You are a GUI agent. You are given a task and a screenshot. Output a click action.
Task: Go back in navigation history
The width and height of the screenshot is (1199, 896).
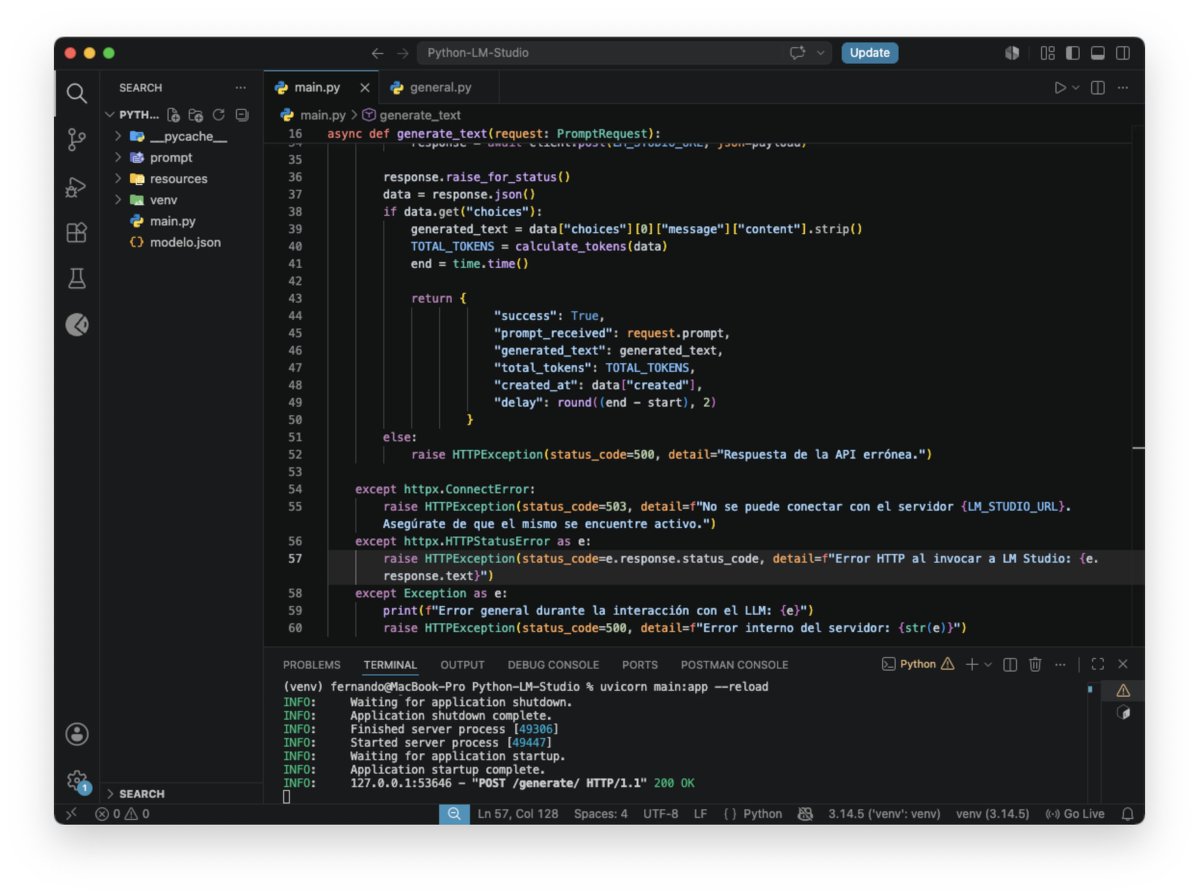coord(377,53)
